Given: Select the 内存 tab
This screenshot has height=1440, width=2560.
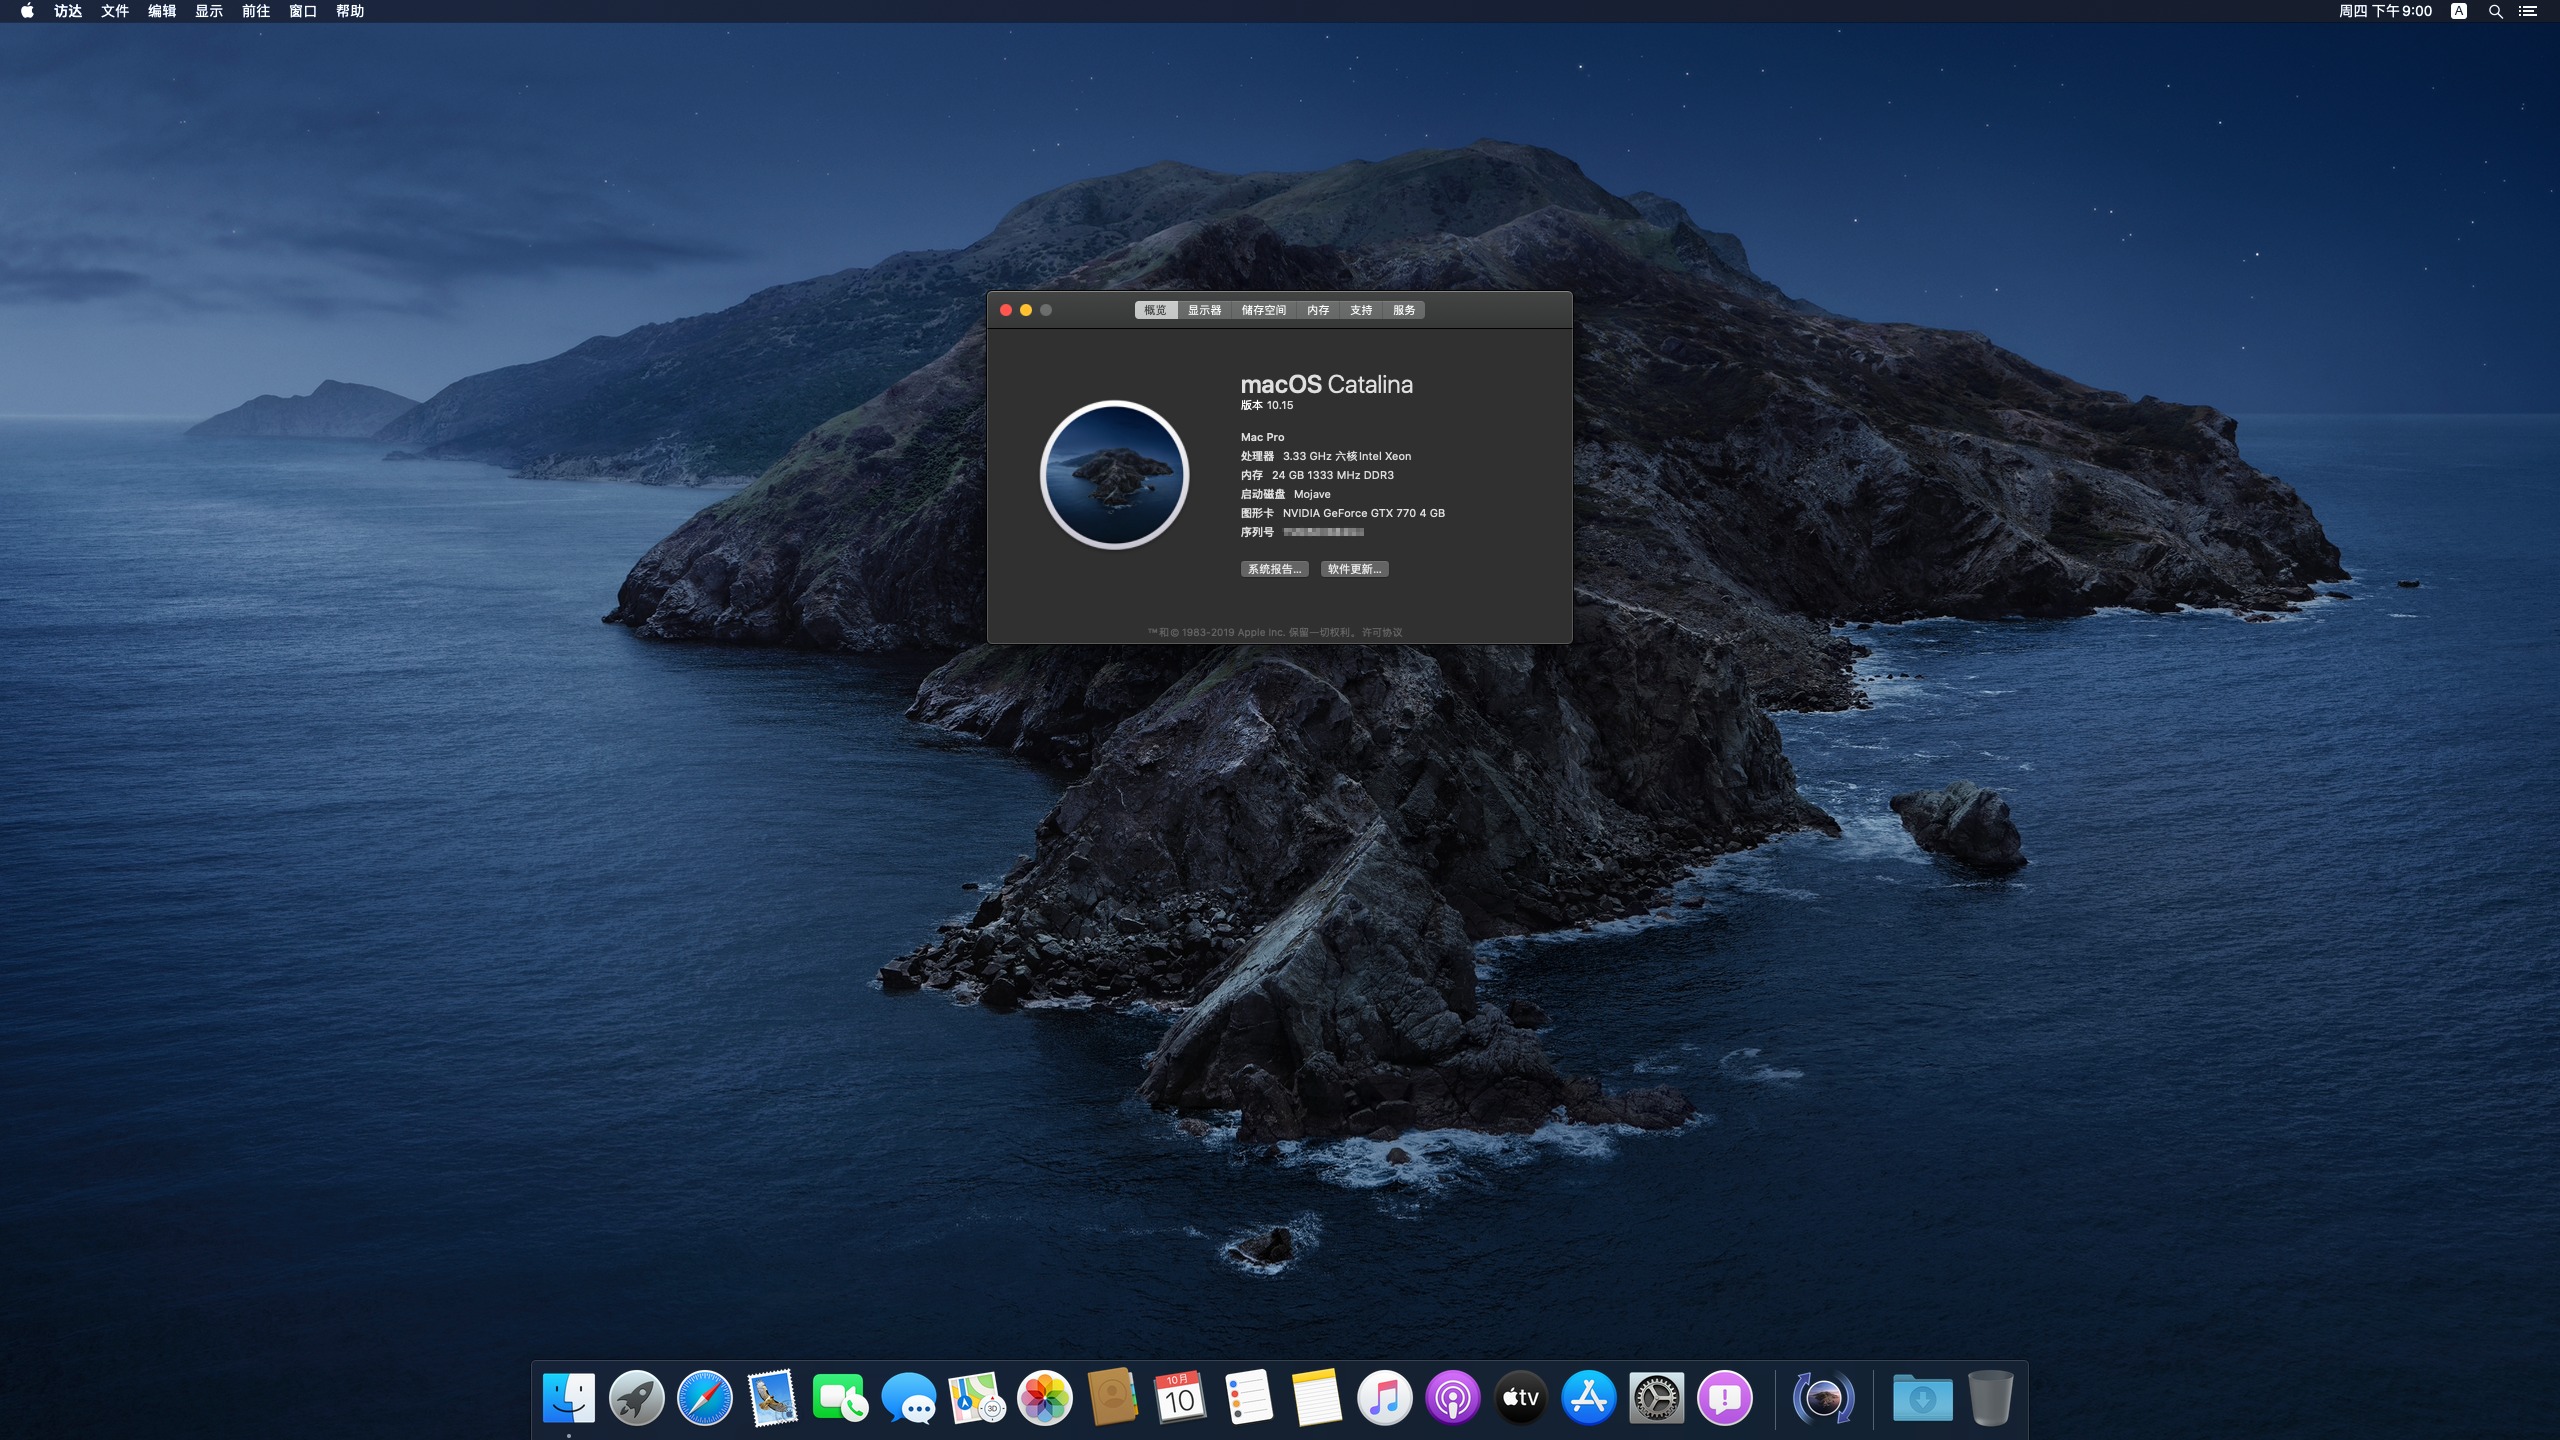Looking at the screenshot, I should [1318, 310].
